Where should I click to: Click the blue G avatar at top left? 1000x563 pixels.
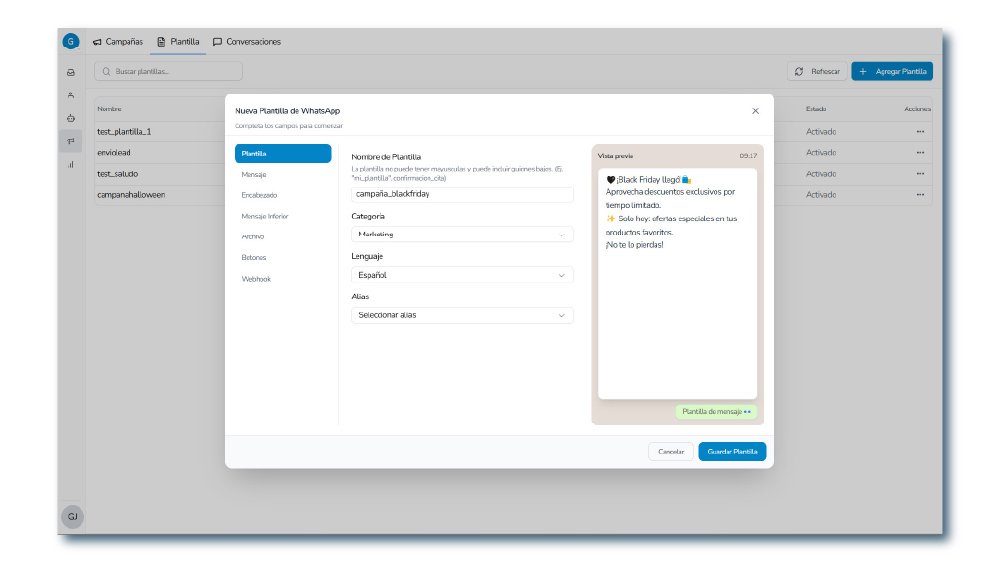[x=71, y=41]
